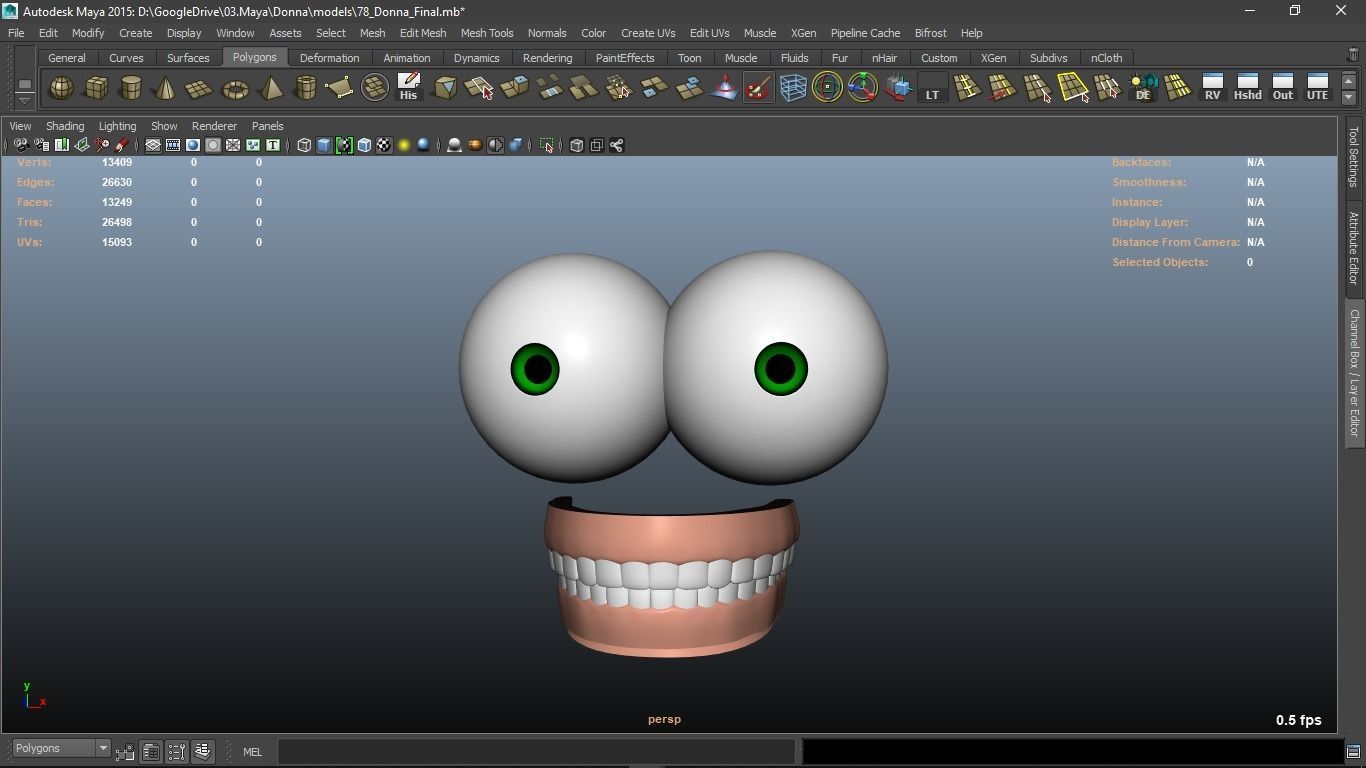Create a polygon pipe from the shelf
The image size is (1366, 768).
pyautogui.click(x=305, y=89)
